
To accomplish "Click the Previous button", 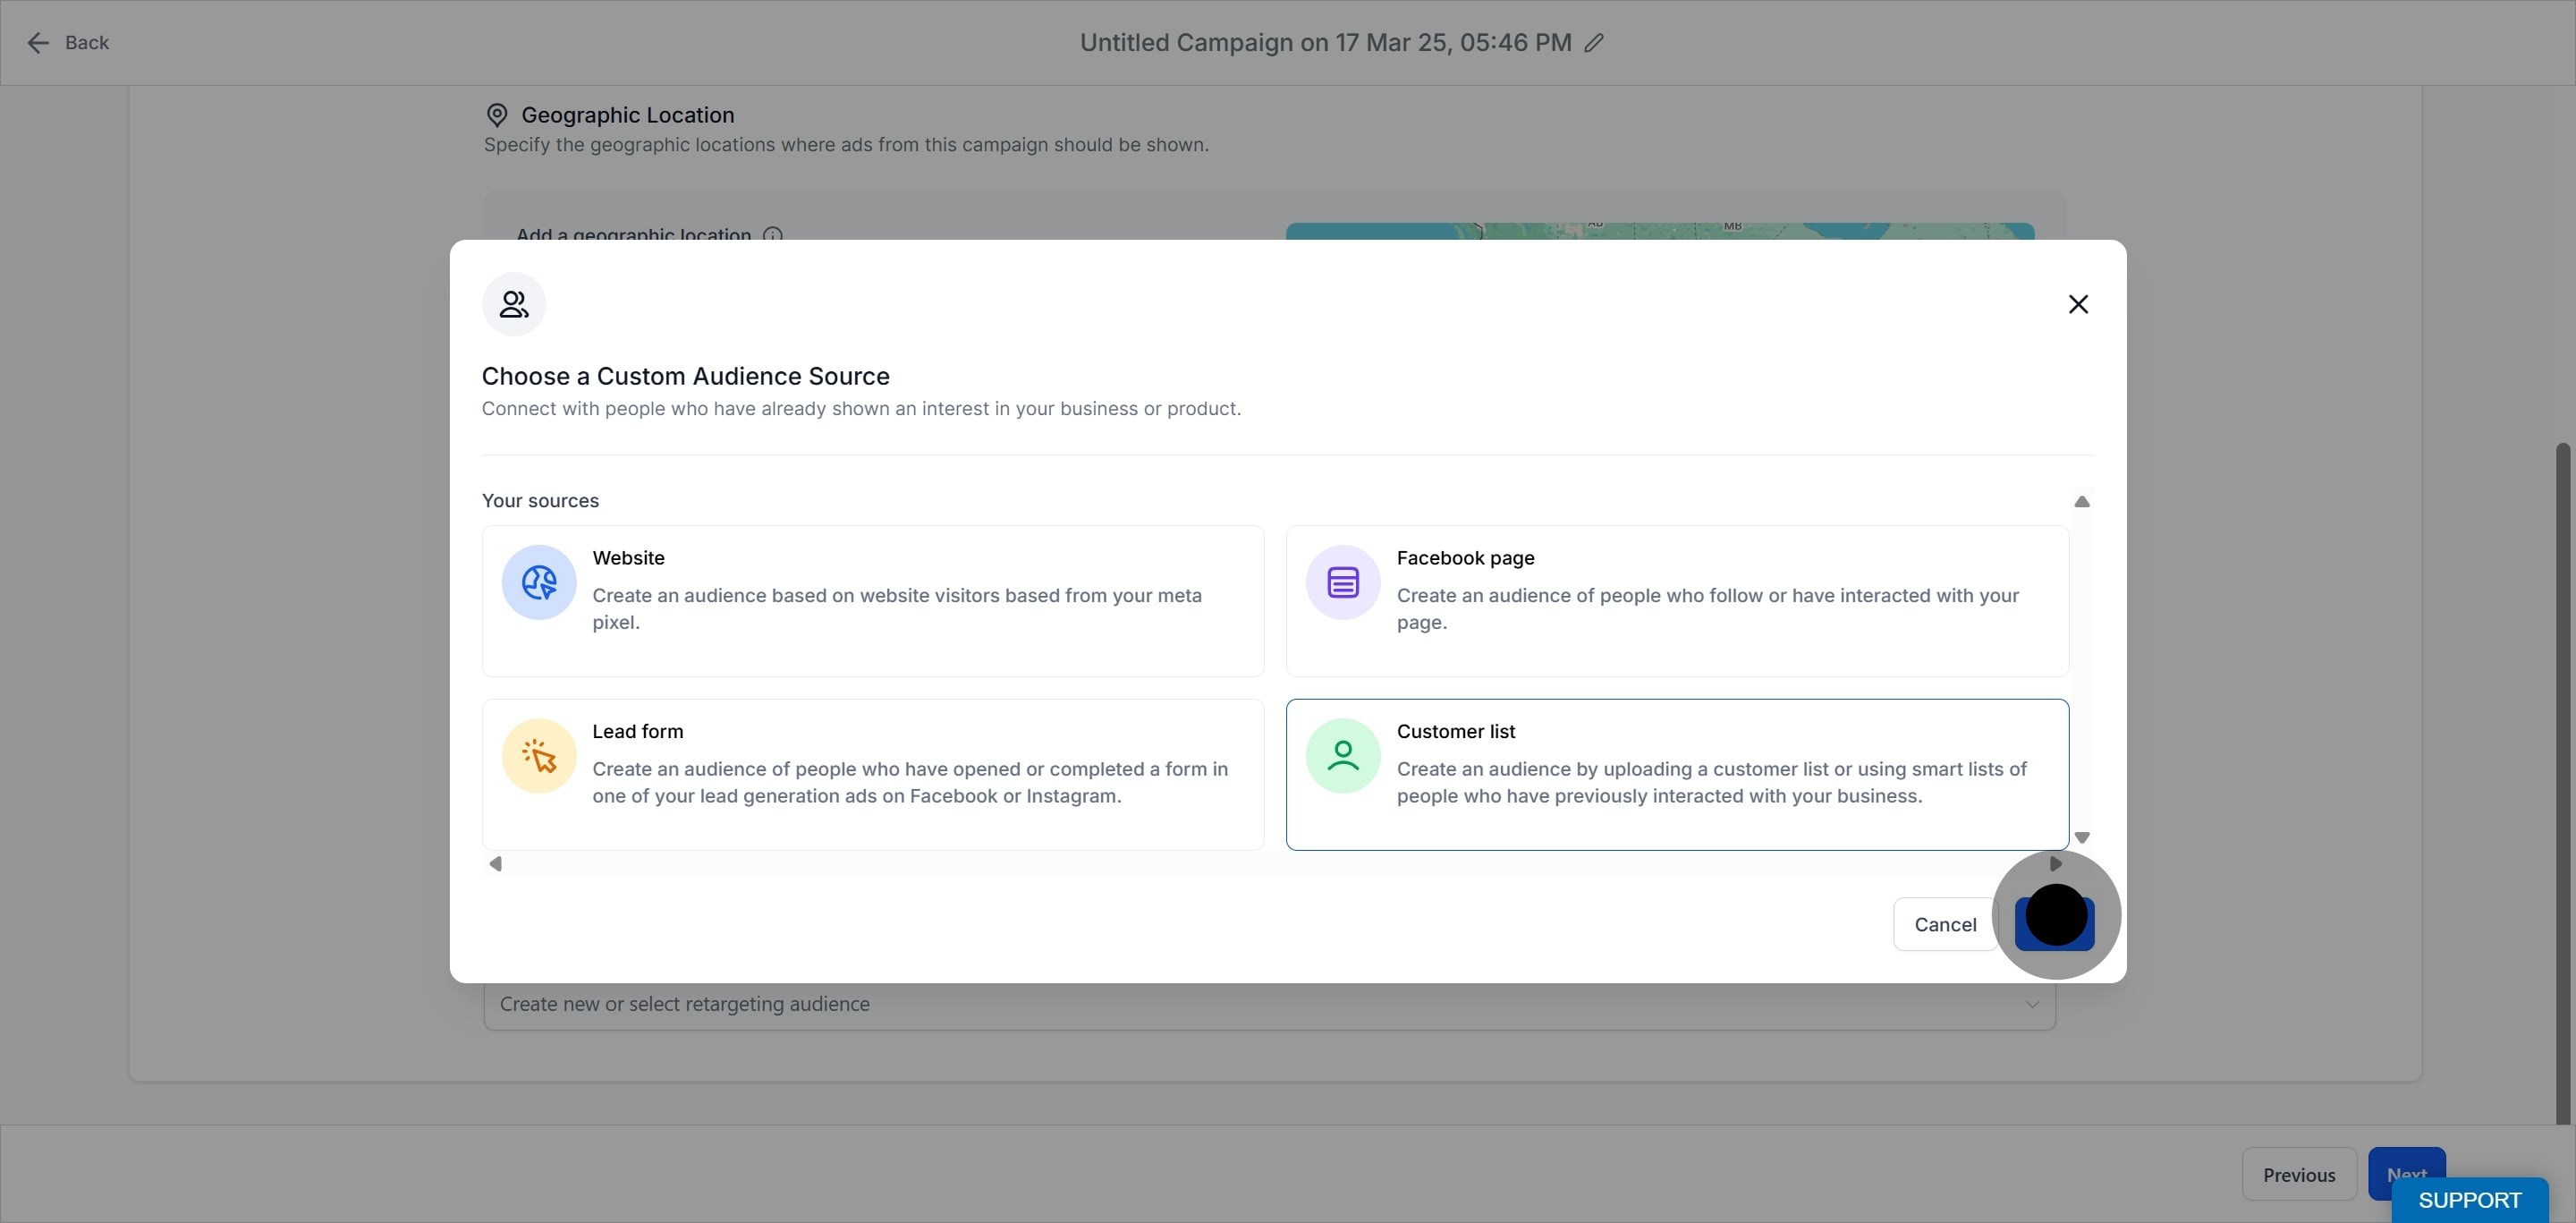I will (2299, 1175).
